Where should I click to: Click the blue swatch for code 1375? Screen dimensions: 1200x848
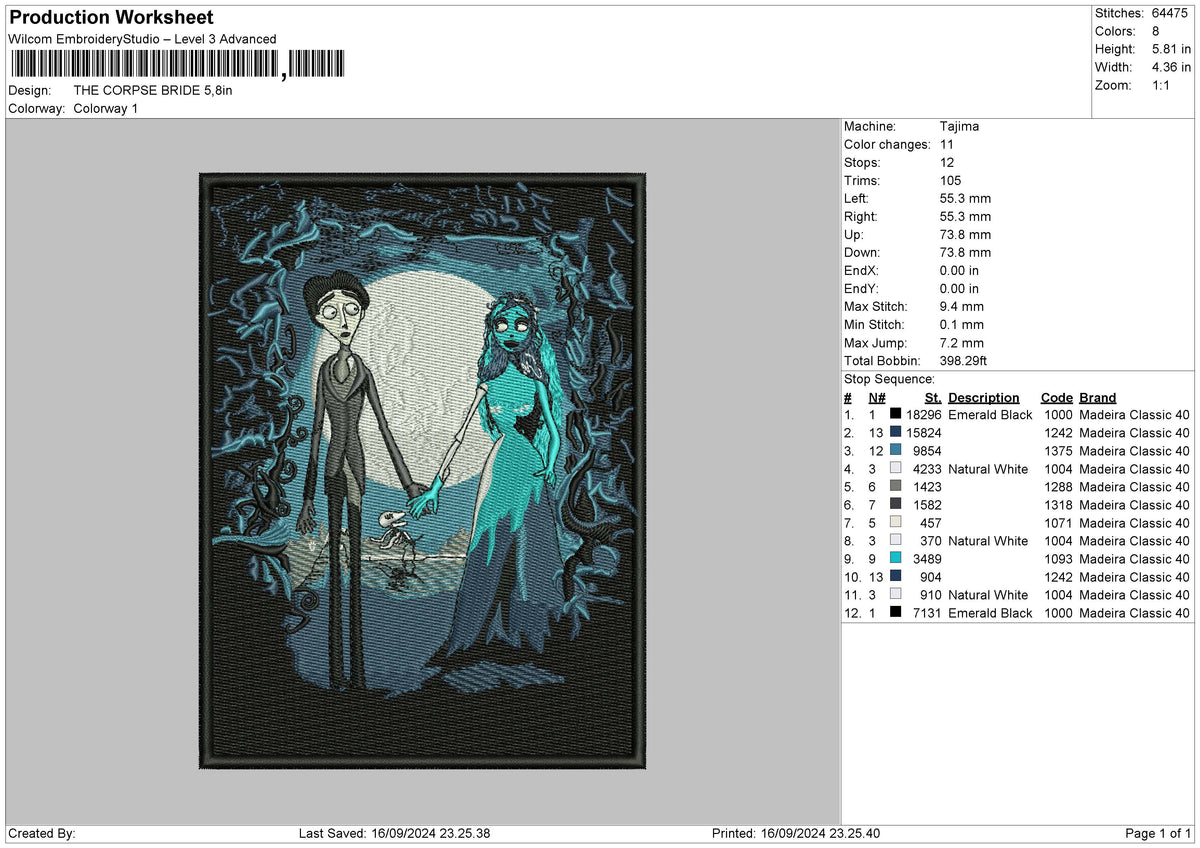(895, 451)
